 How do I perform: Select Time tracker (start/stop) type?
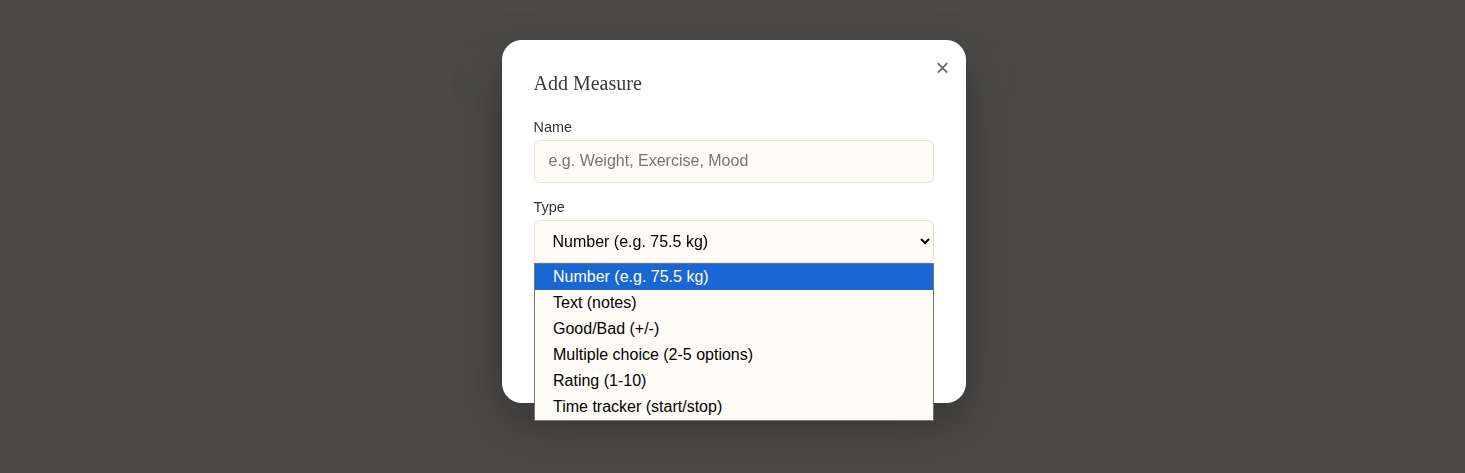click(x=637, y=407)
